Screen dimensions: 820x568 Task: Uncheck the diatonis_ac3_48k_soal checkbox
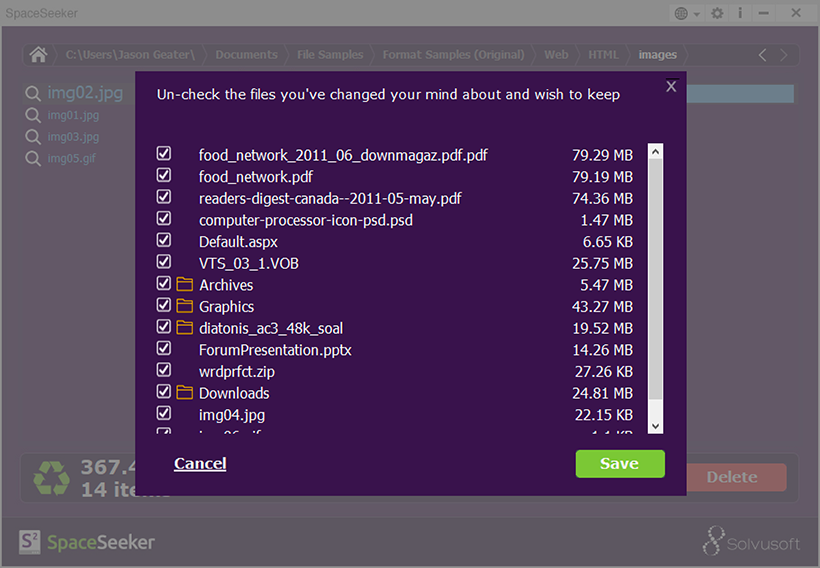(164, 326)
